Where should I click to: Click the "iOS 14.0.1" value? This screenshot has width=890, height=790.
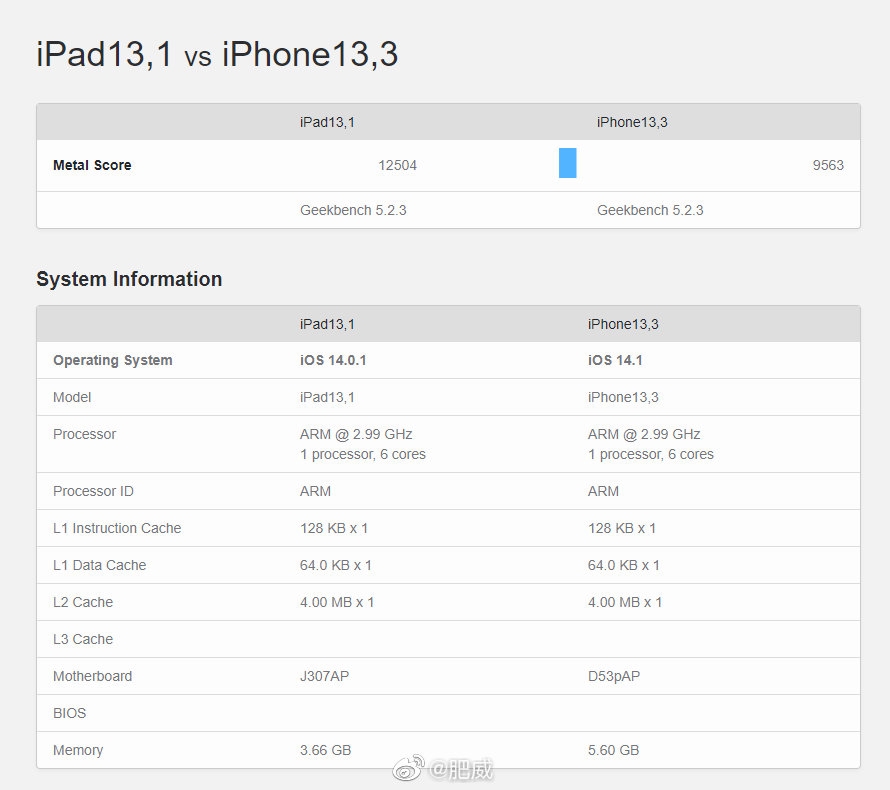[333, 360]
